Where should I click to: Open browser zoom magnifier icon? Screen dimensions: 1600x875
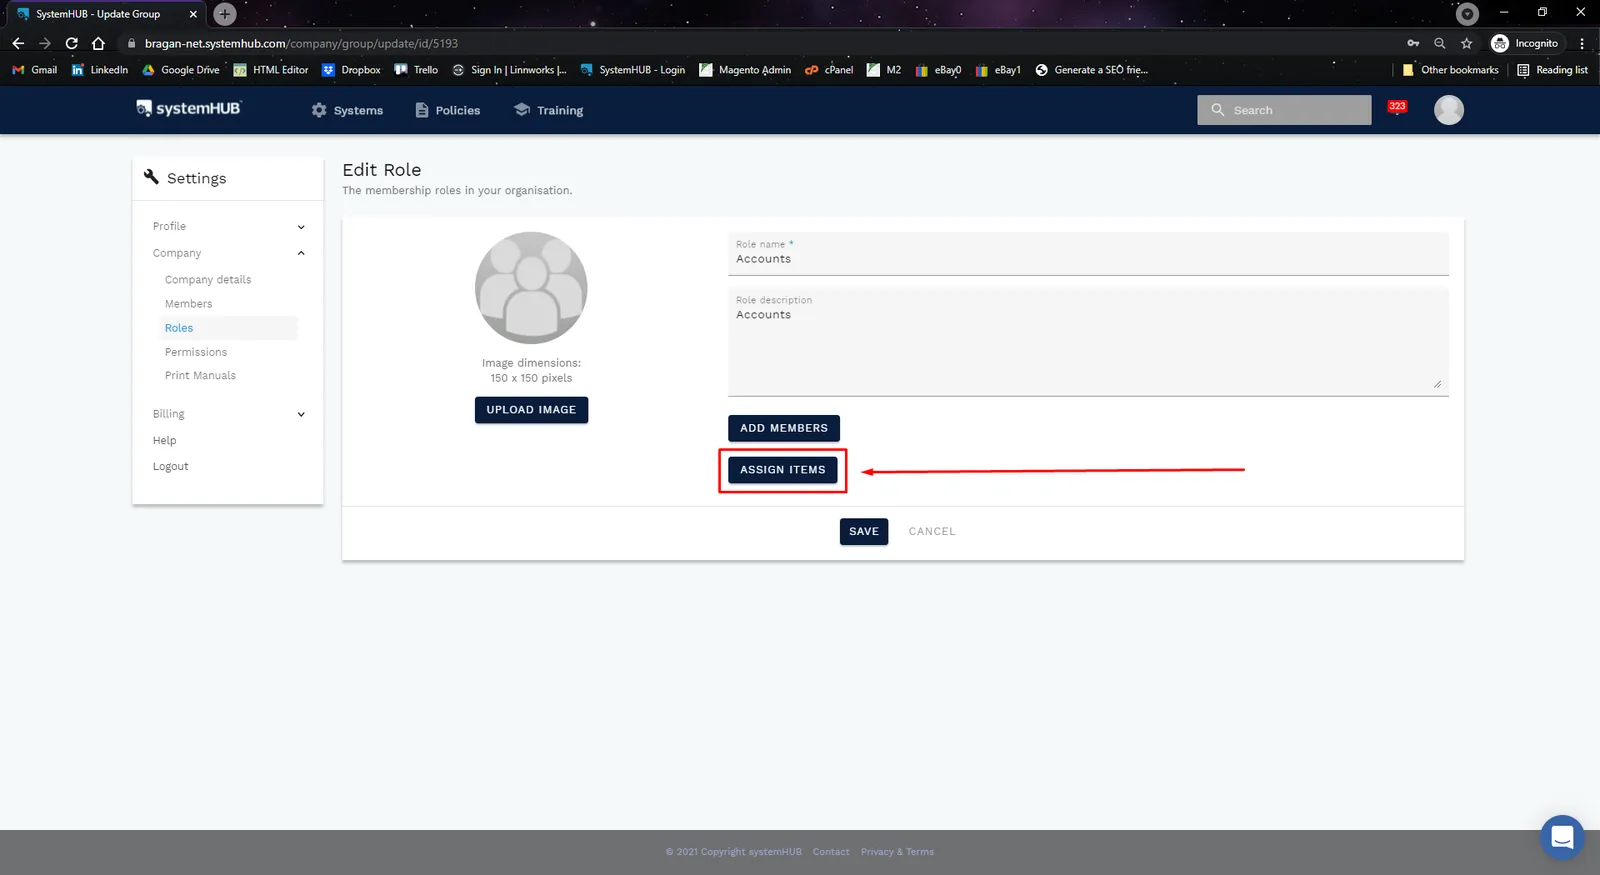pyautogui.click(x=1440, y=43)
